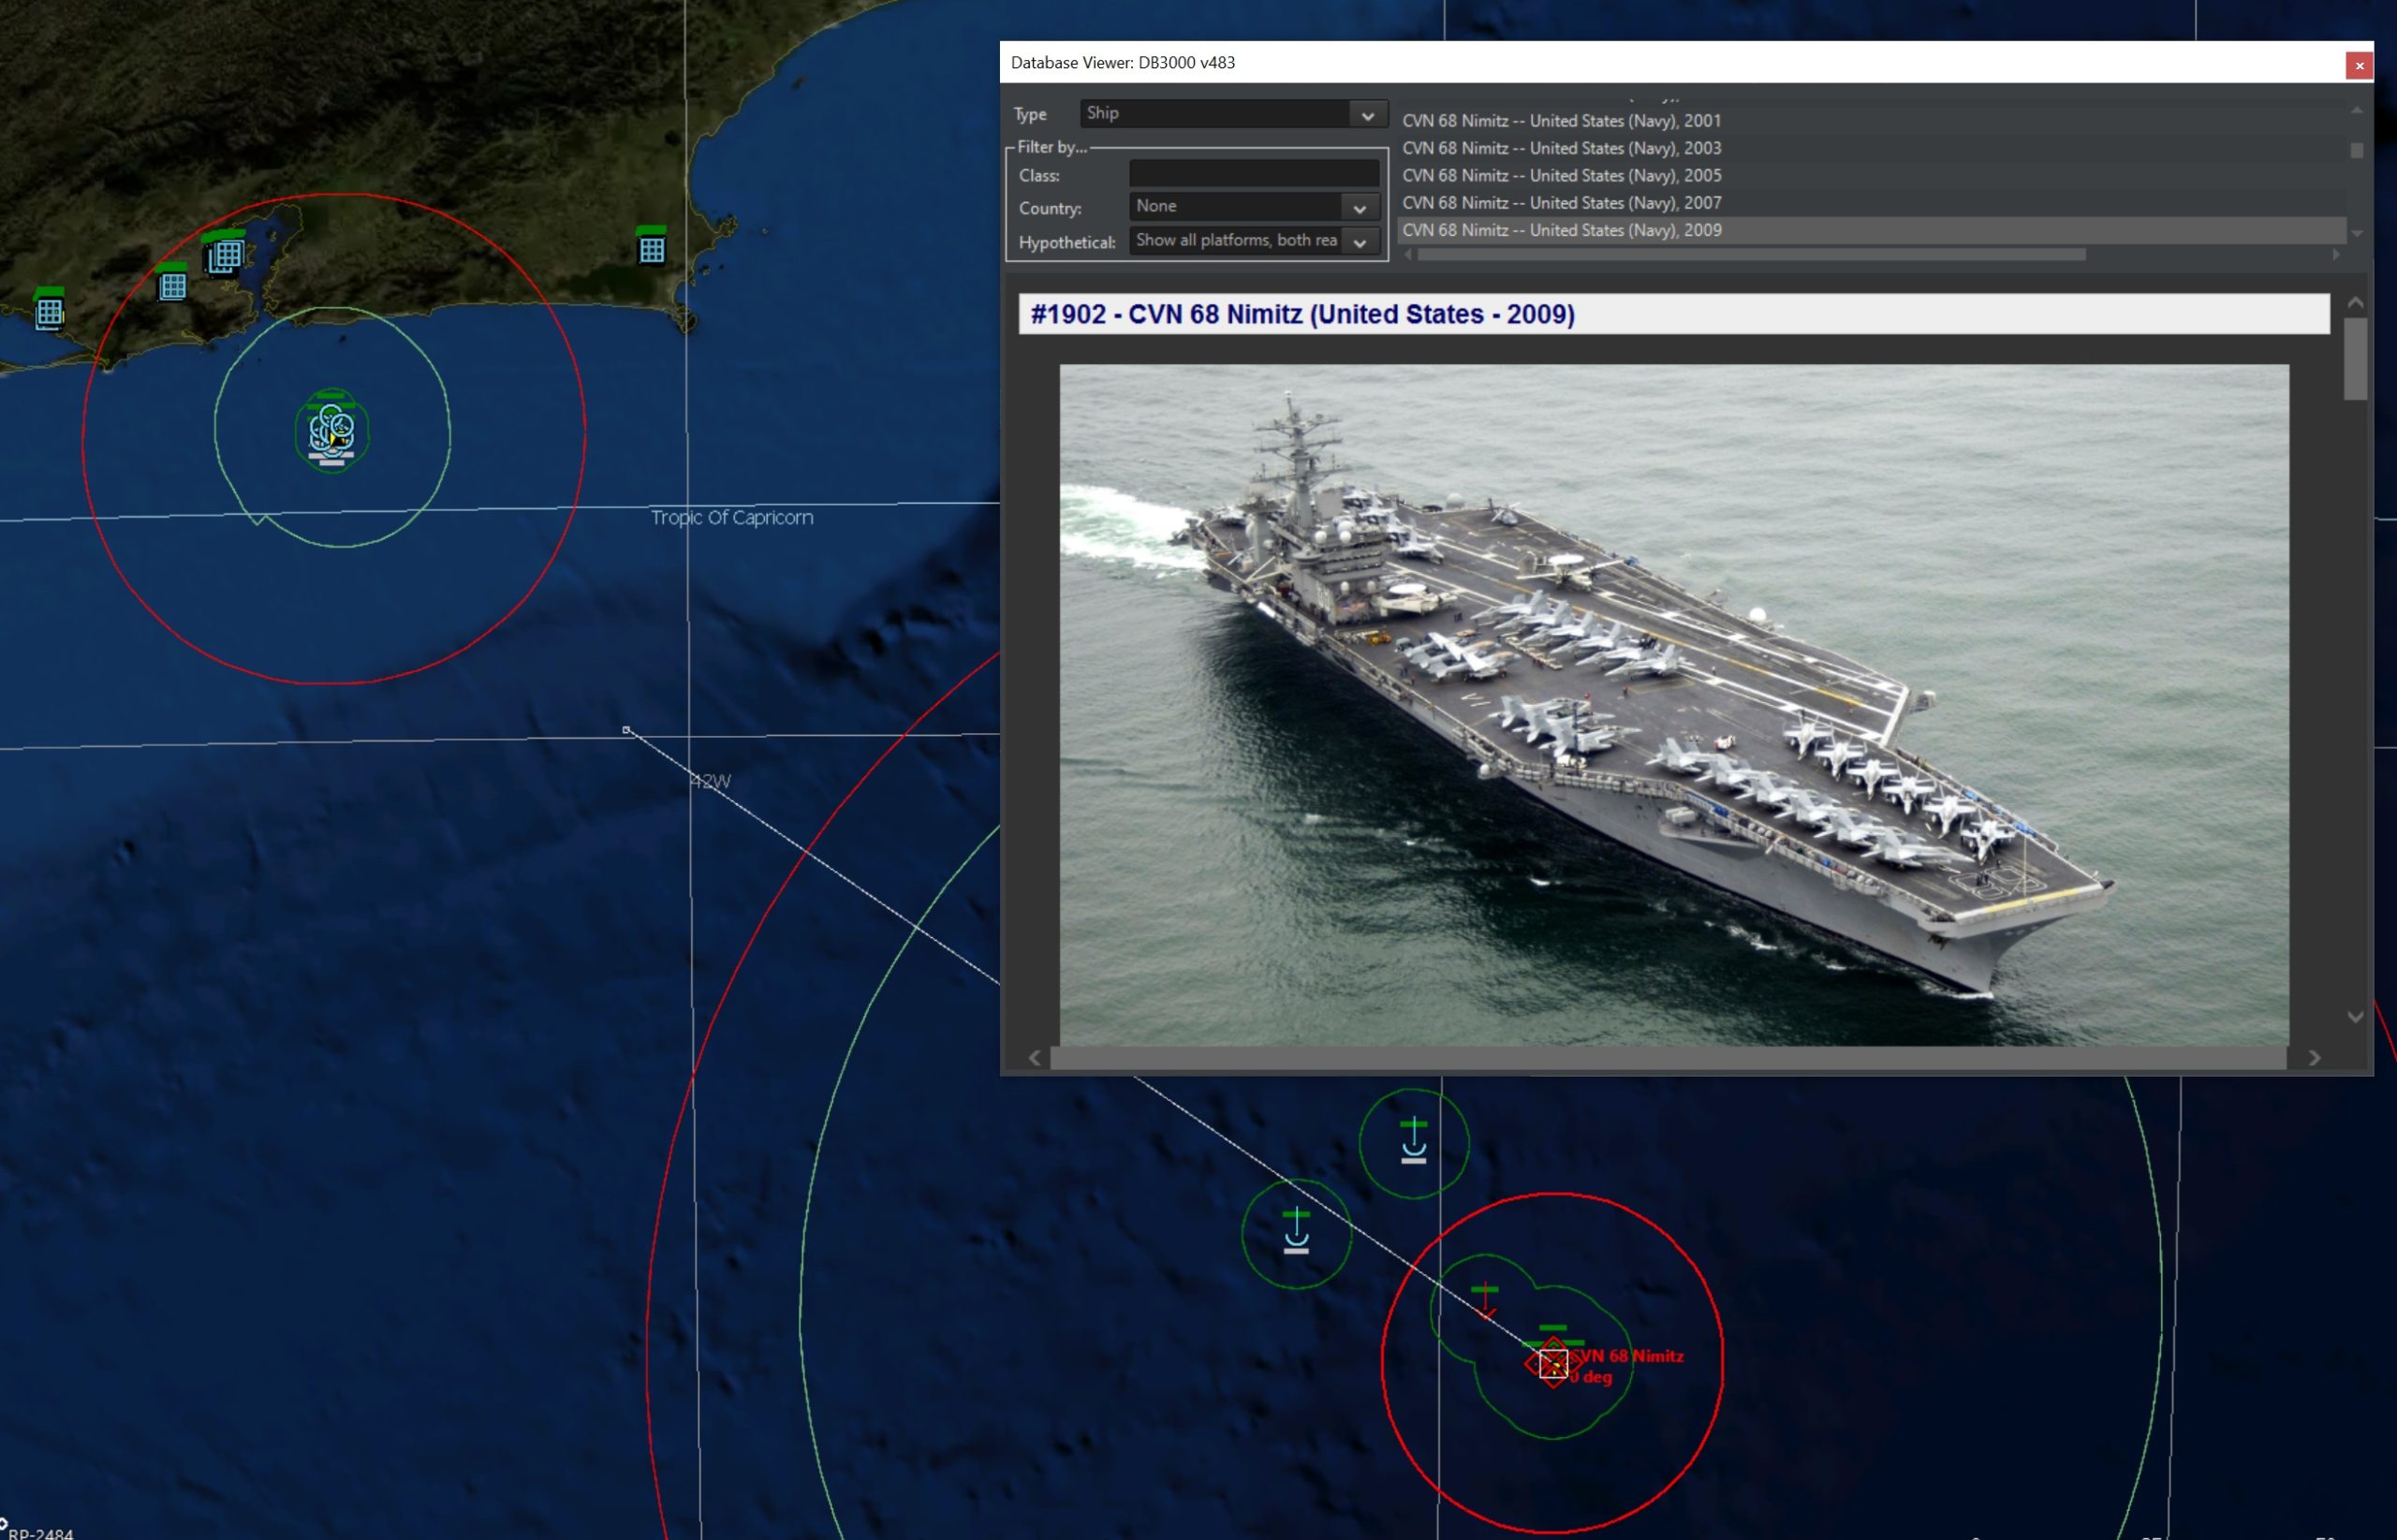Click the Database Viewer title bar text

[x=1122, y=63]
